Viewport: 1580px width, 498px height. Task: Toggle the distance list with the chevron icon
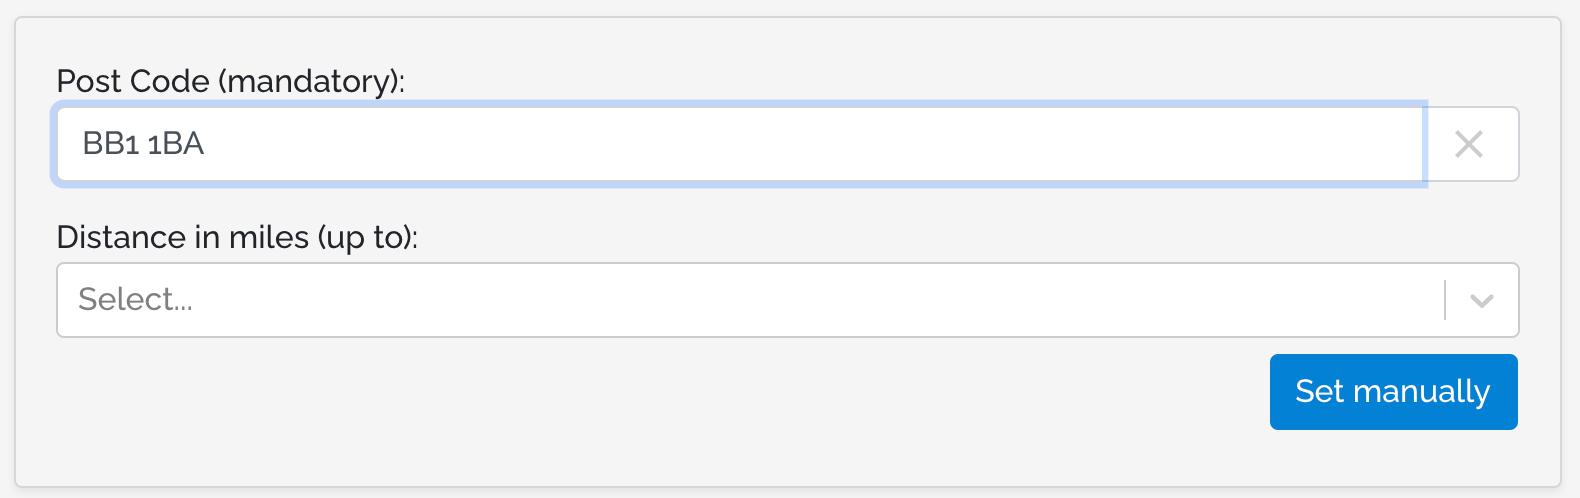click(1482, 300)
